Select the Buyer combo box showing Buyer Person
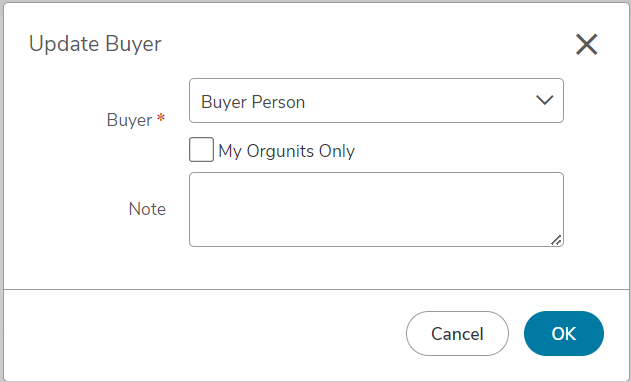 (376, 101)
